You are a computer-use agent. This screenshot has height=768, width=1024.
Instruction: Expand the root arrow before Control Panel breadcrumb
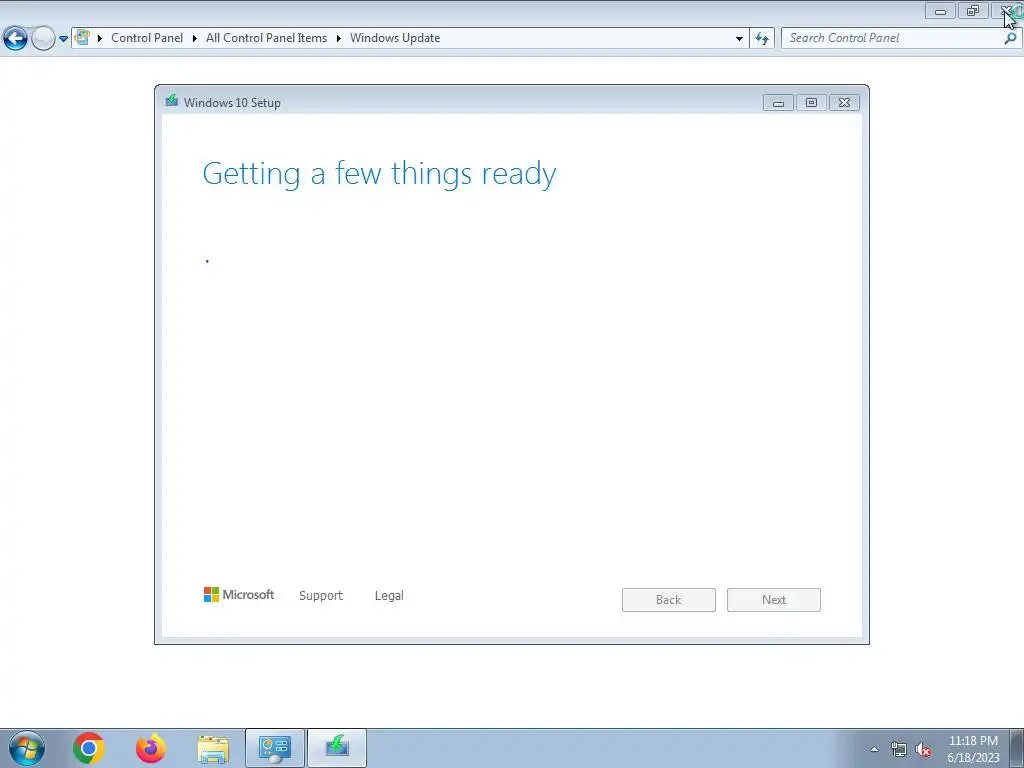pos(100,39)
